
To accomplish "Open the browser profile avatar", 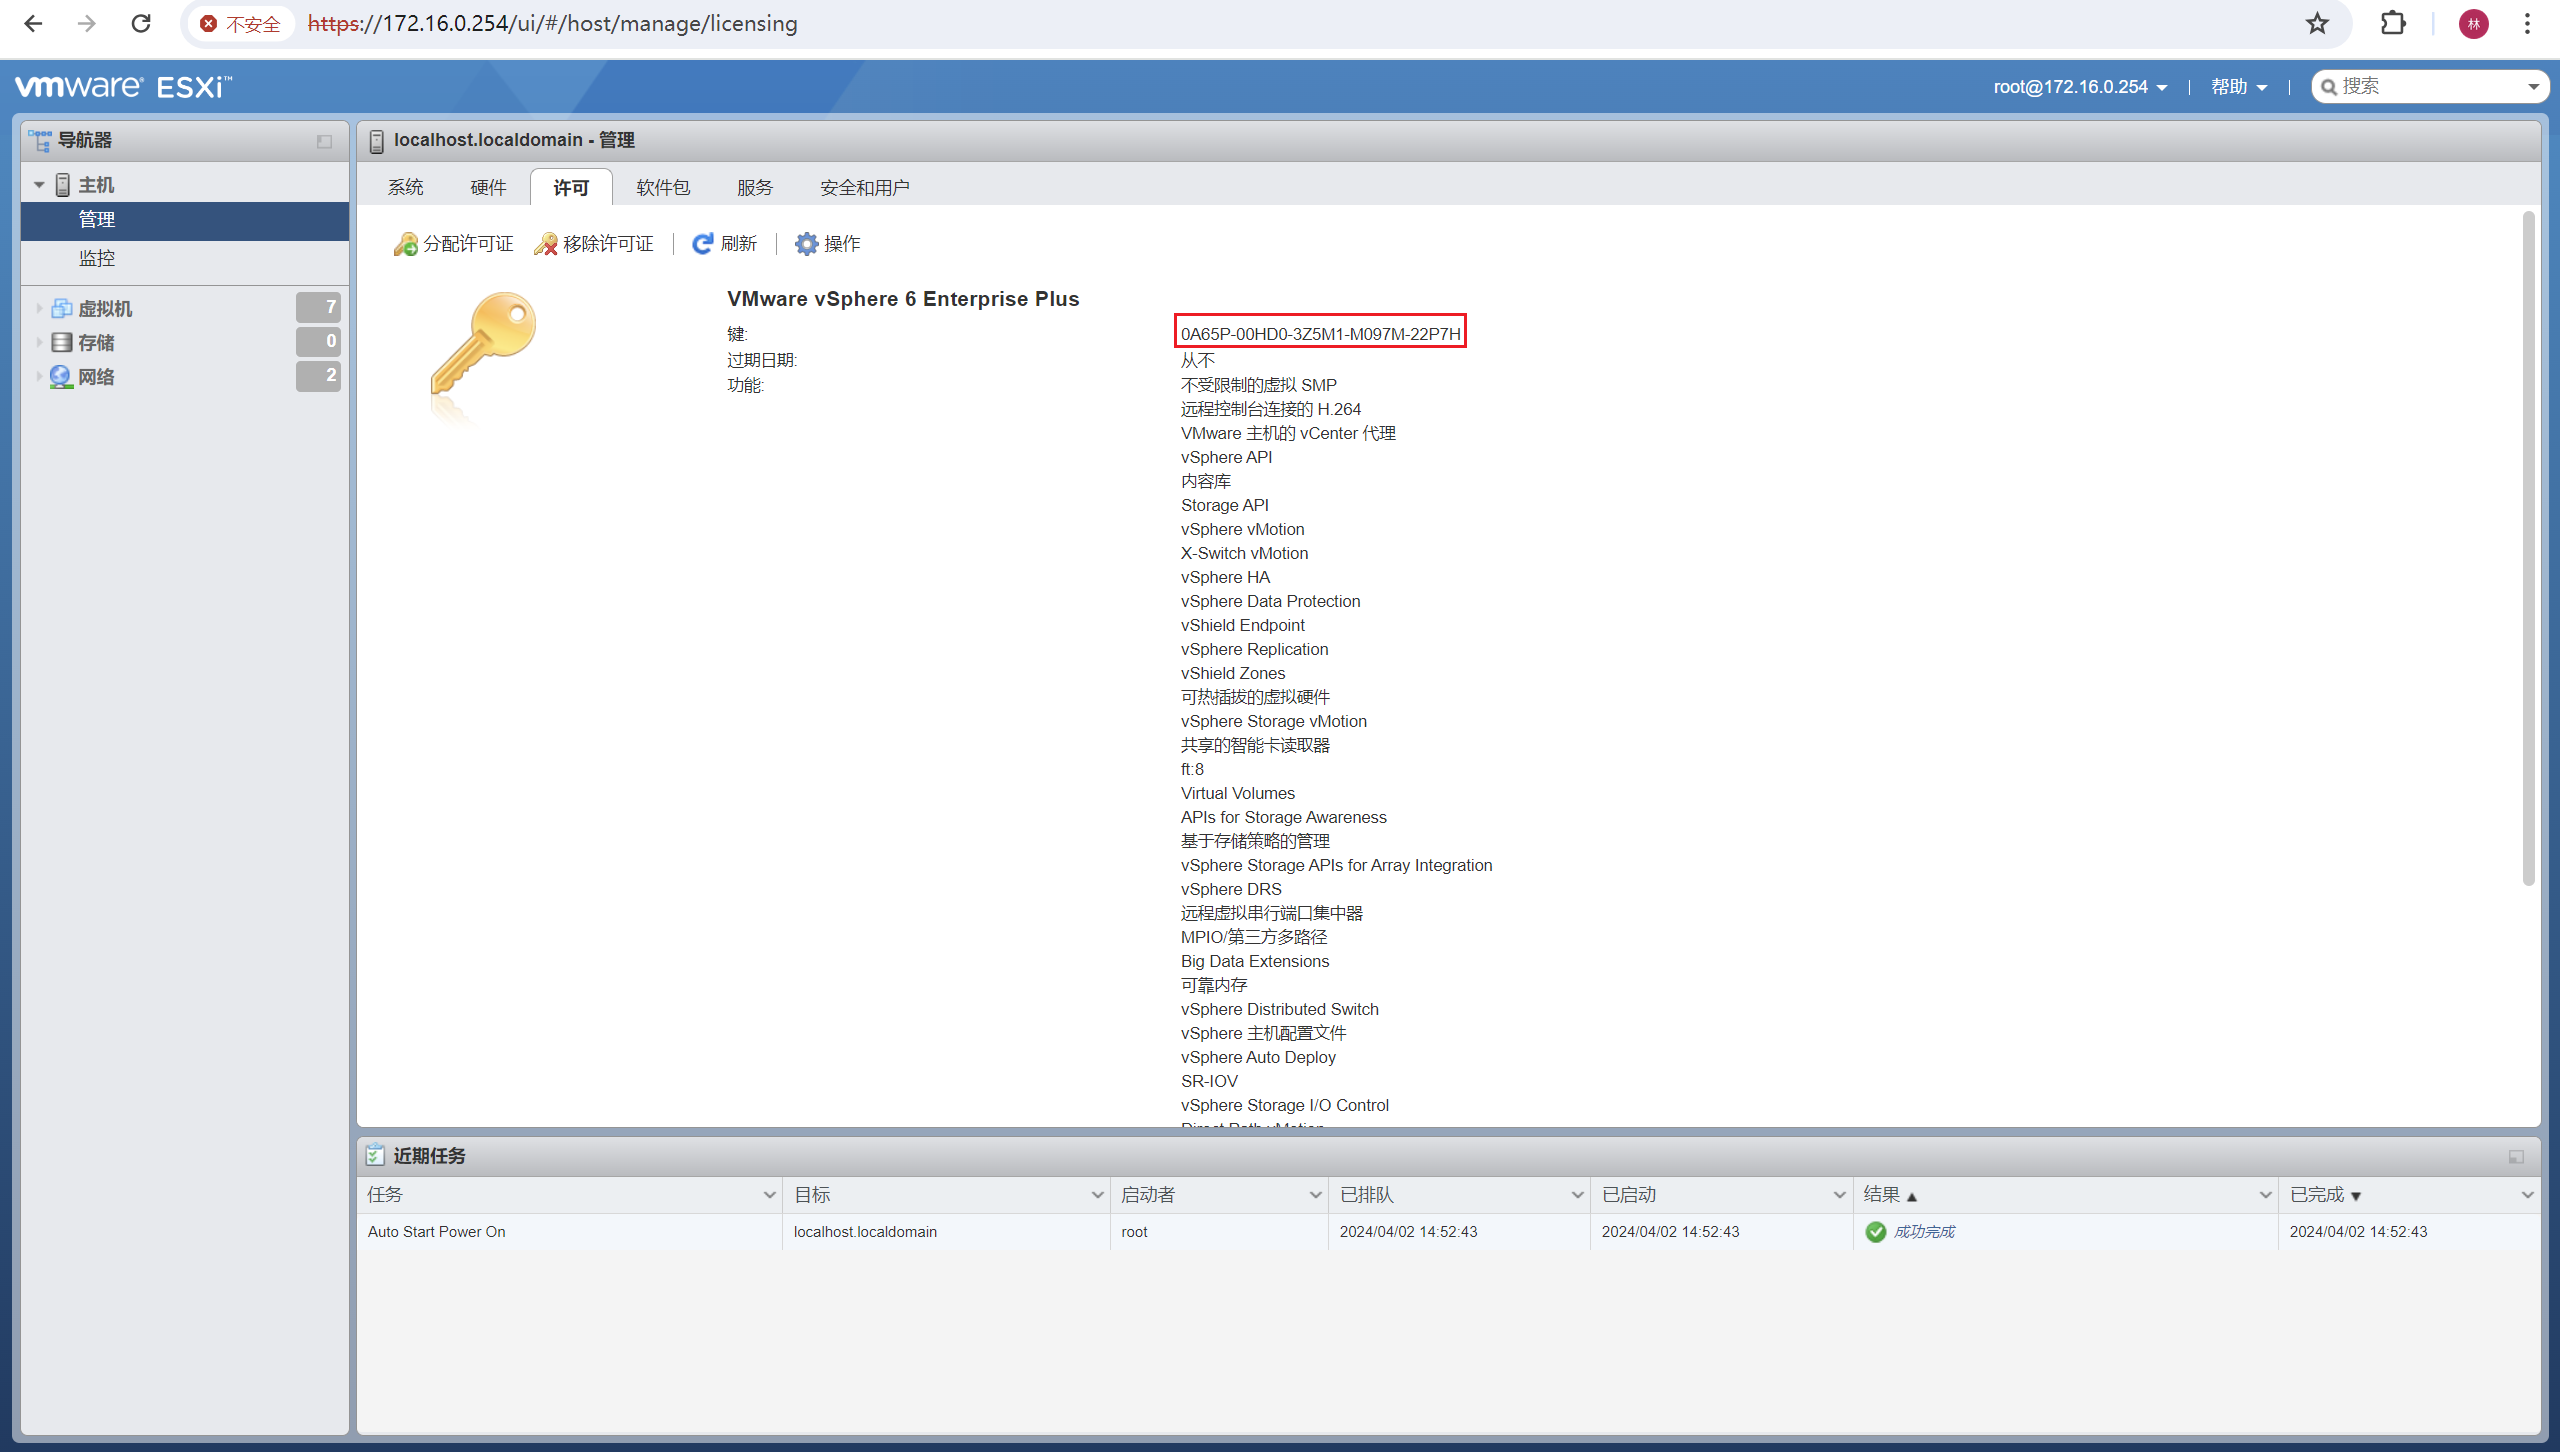I will (x=2474, y=23).
